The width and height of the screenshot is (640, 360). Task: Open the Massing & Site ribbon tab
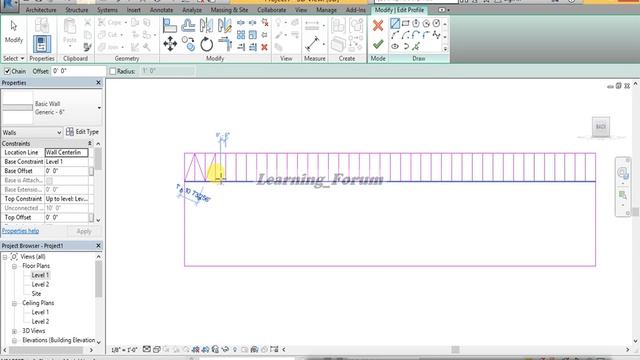(x=229, y=10)
